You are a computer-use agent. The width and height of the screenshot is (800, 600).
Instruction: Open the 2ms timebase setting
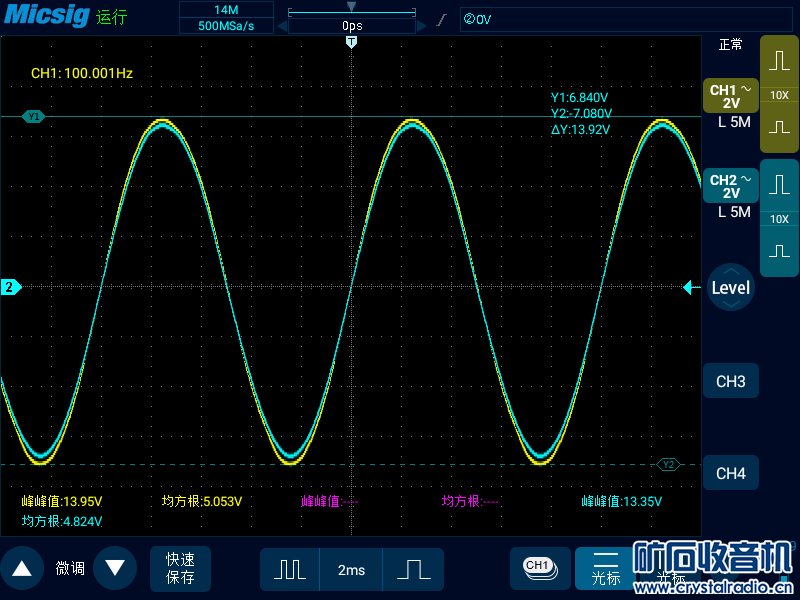coord(351,569)
